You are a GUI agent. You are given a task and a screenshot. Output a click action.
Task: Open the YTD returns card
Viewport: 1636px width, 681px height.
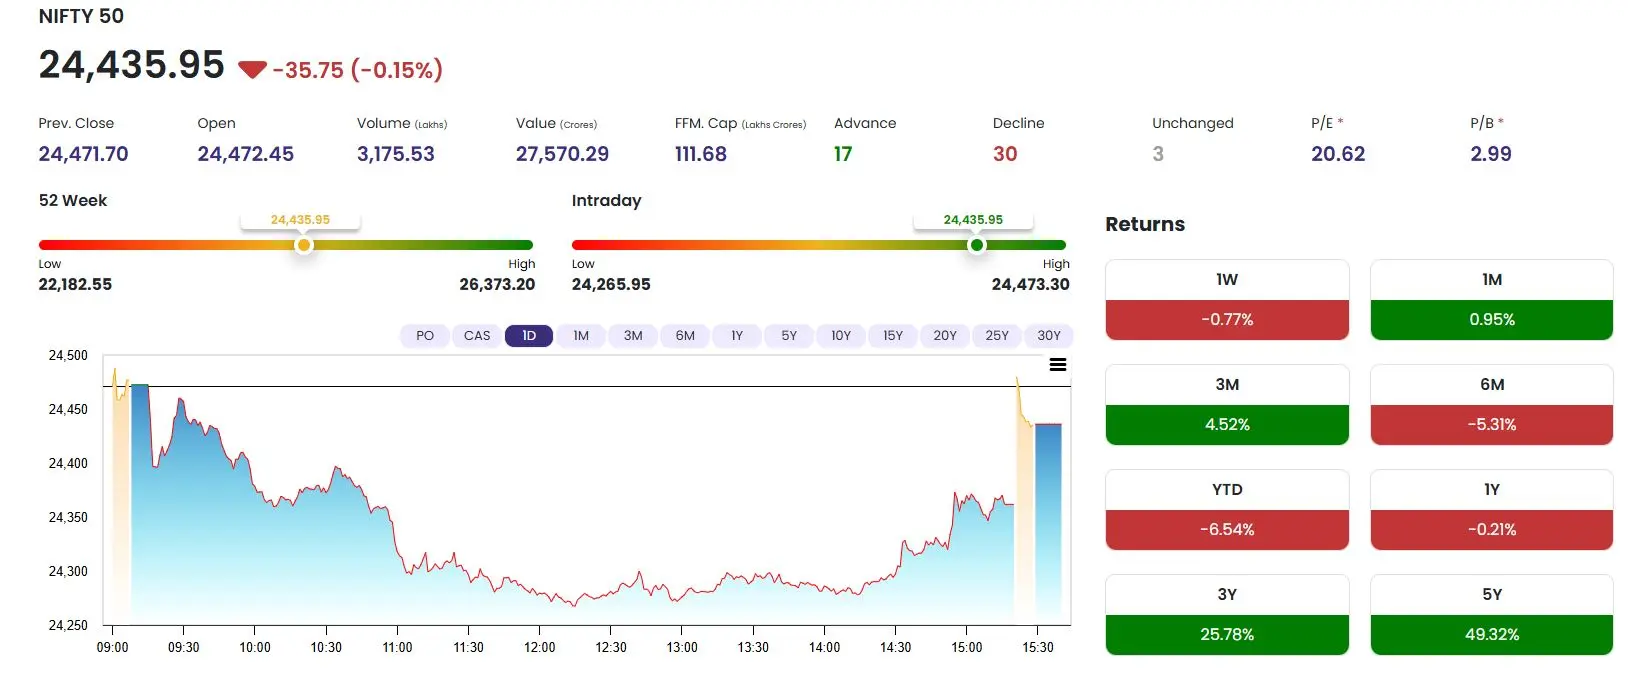[1227, 510]
